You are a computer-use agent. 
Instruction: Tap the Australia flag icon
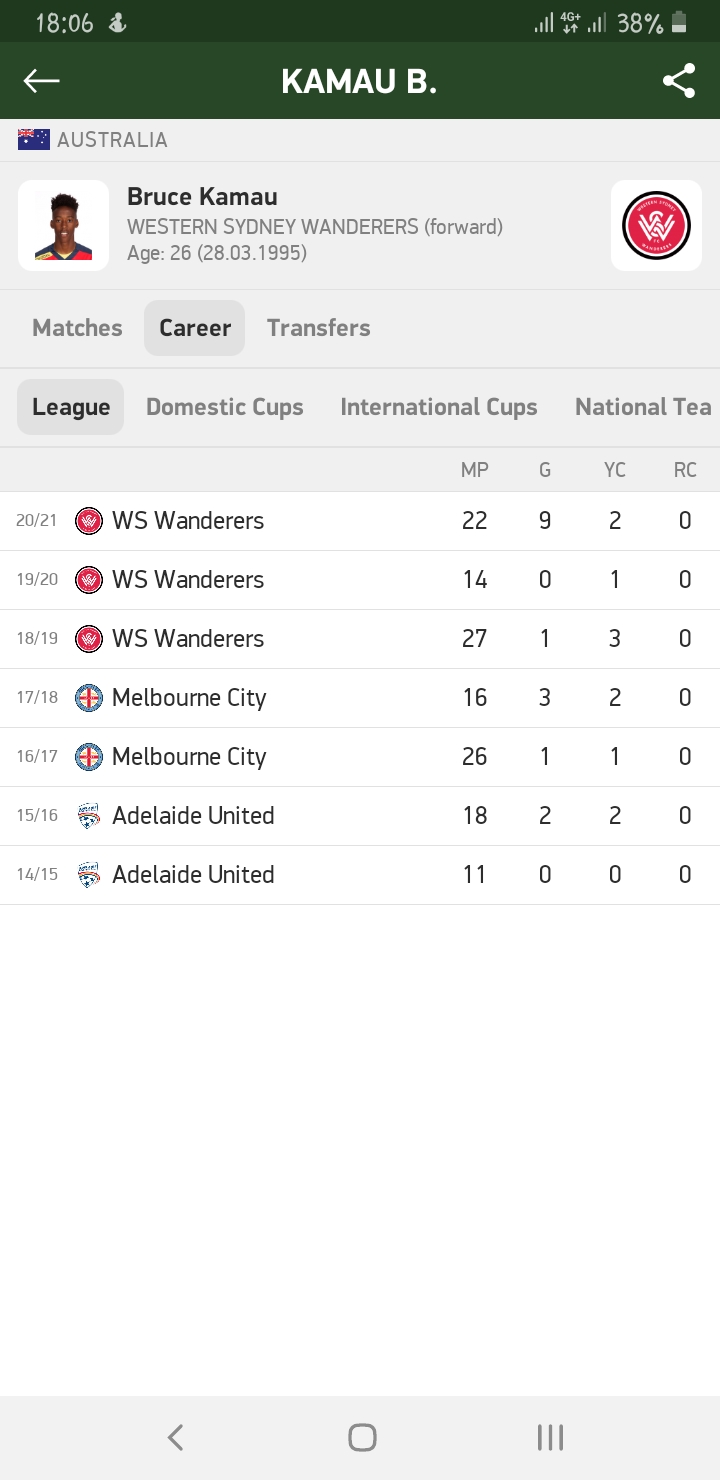coord(34,140)
